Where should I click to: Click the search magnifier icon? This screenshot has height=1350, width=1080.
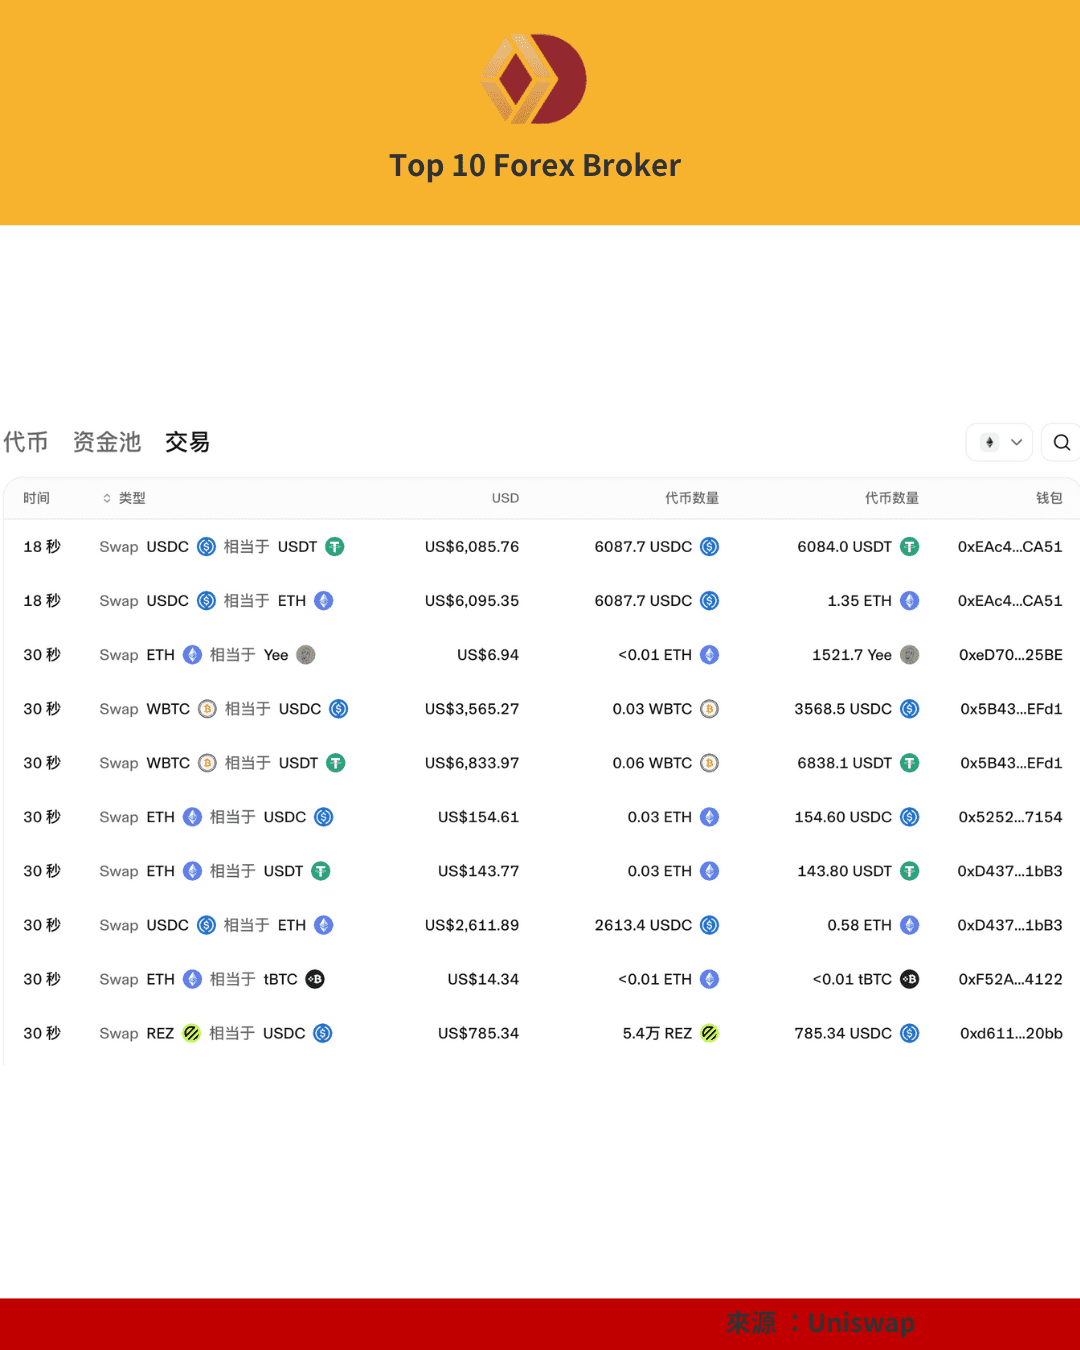pyautogui.click(x=1061, y=442)
